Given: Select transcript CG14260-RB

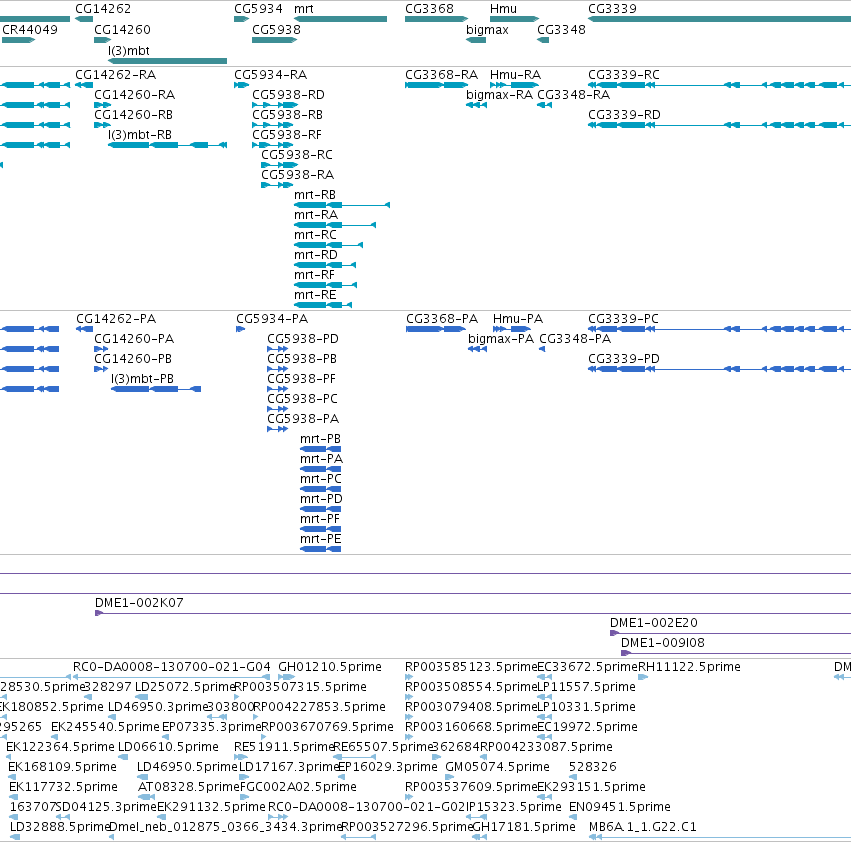Looking at the screenshot, I should (103, 125).
